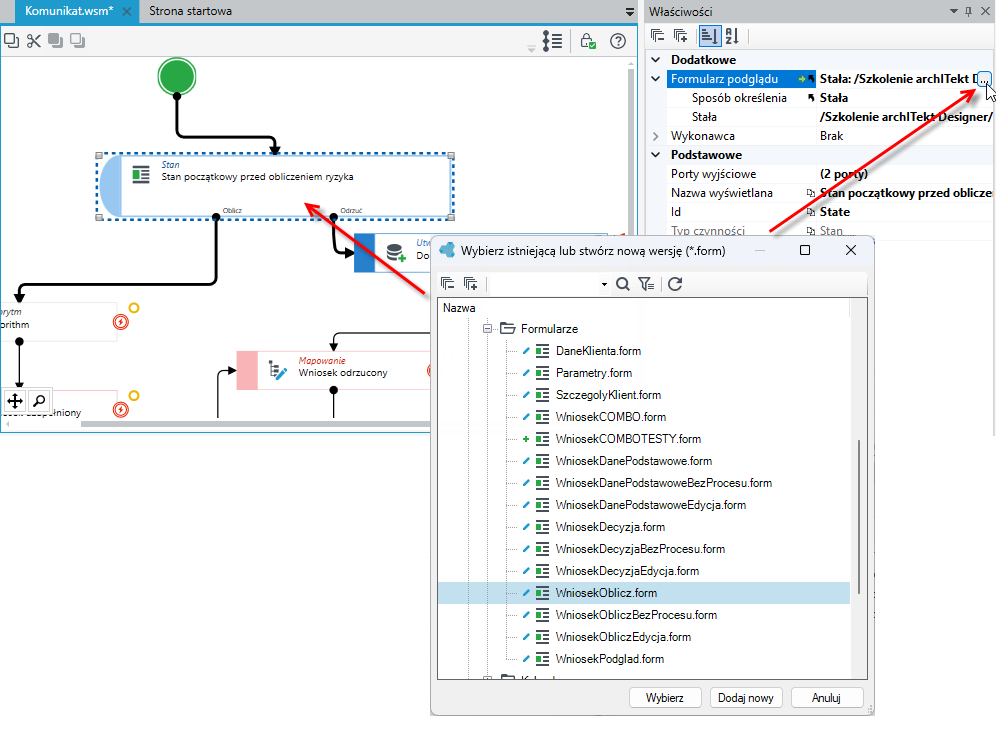Select WniosekDecyzja.form in the tree
This screenshot has height=730, width=996.
pyautogui.click(x=610, y=527)
